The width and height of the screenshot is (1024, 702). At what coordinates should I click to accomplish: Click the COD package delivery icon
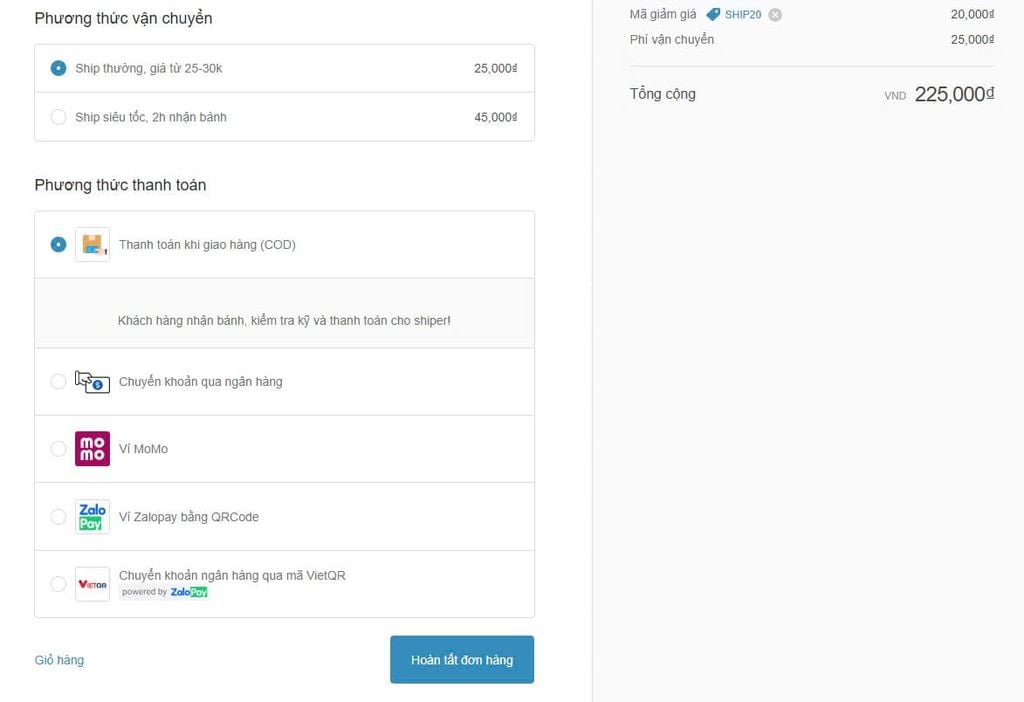tap(92, 244)
